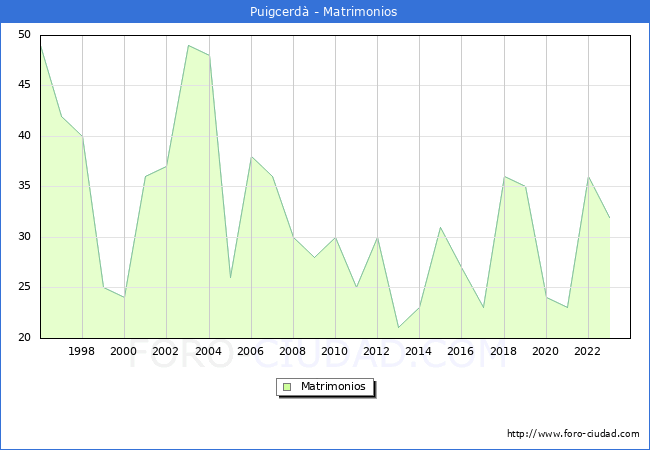This screenshot has height=450, width=650.
Task: Click the y-axis label 20
Action: coord(24,337)
